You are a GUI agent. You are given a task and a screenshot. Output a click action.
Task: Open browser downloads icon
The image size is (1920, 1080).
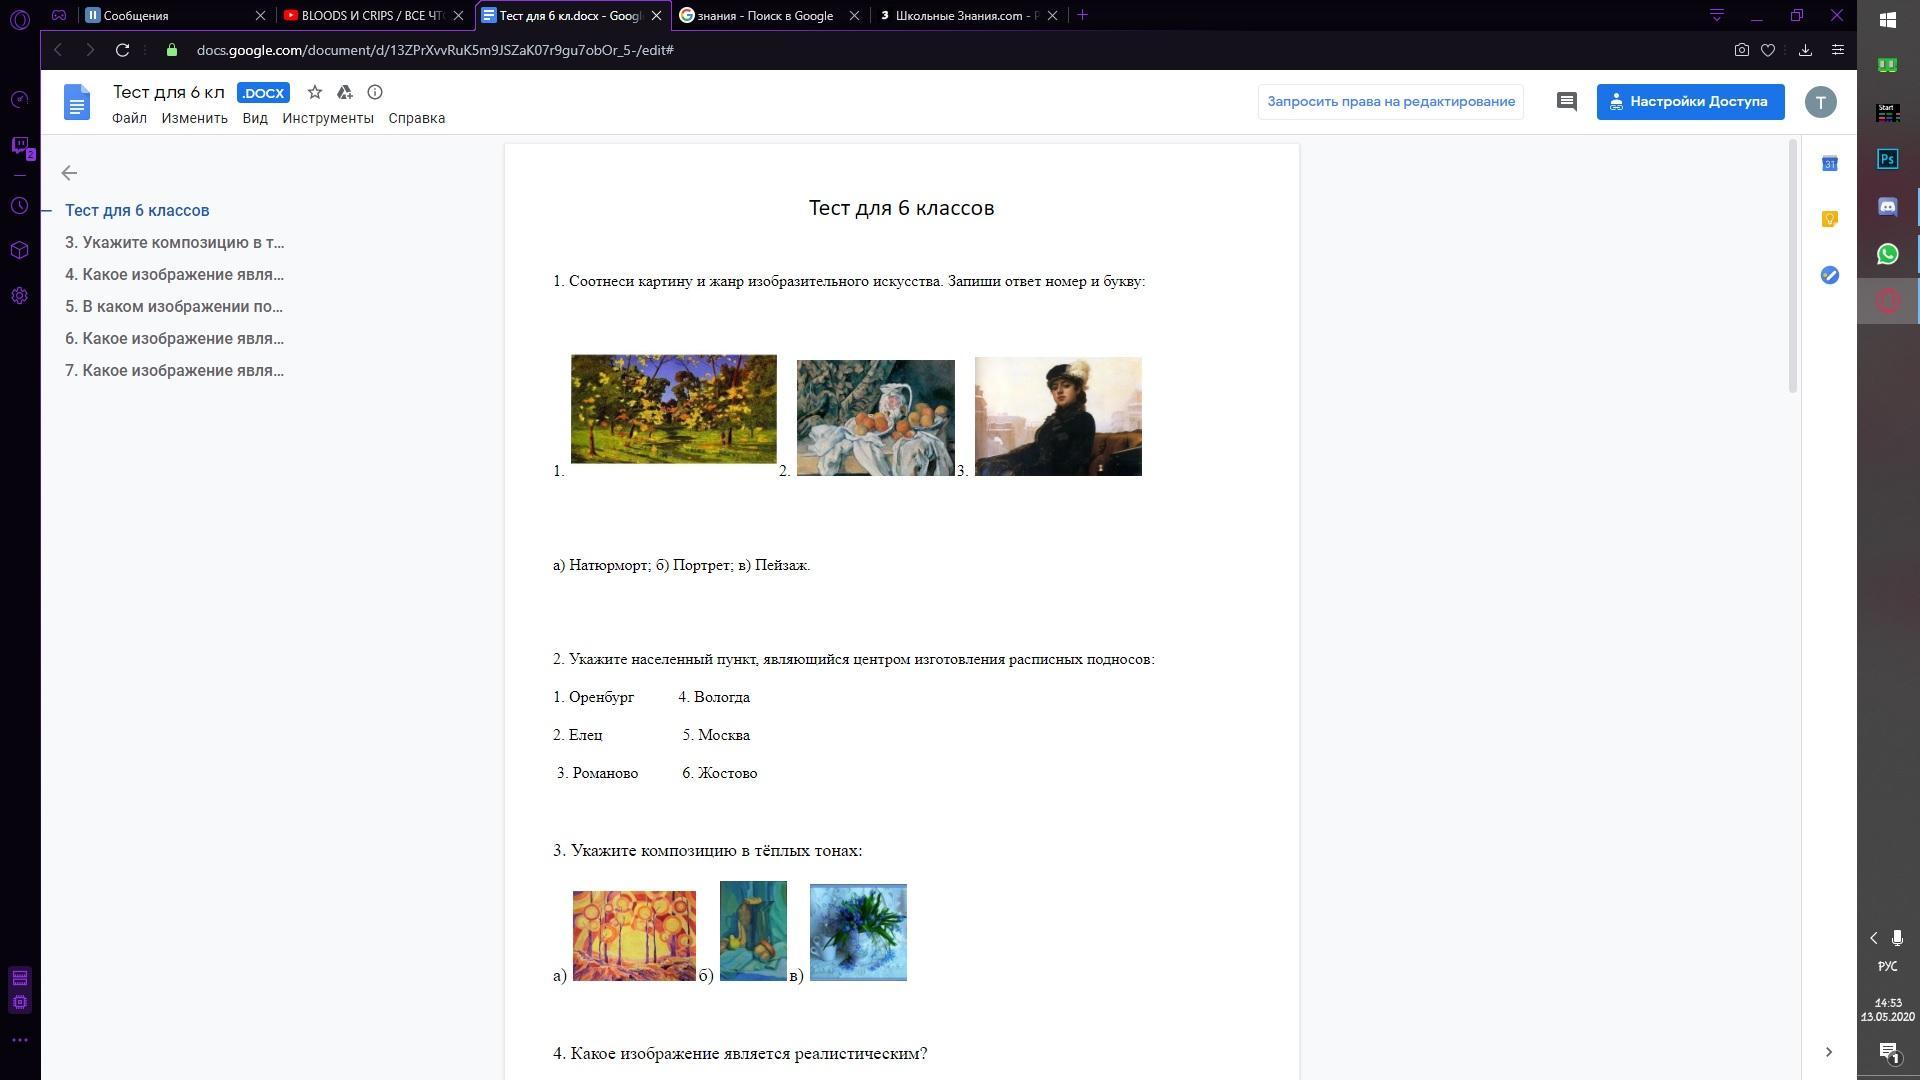[1805, 50]
